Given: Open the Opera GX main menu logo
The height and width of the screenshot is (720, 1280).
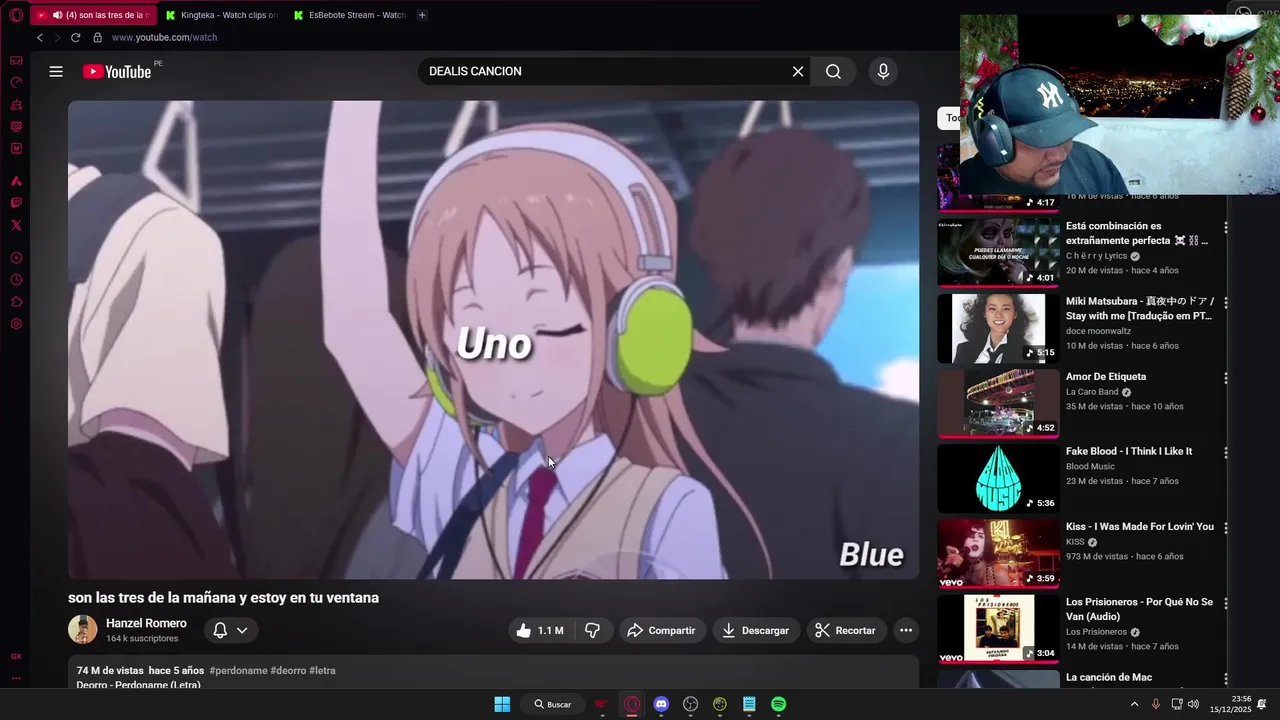Looking at the screenshot, I should tap(16, 15).
